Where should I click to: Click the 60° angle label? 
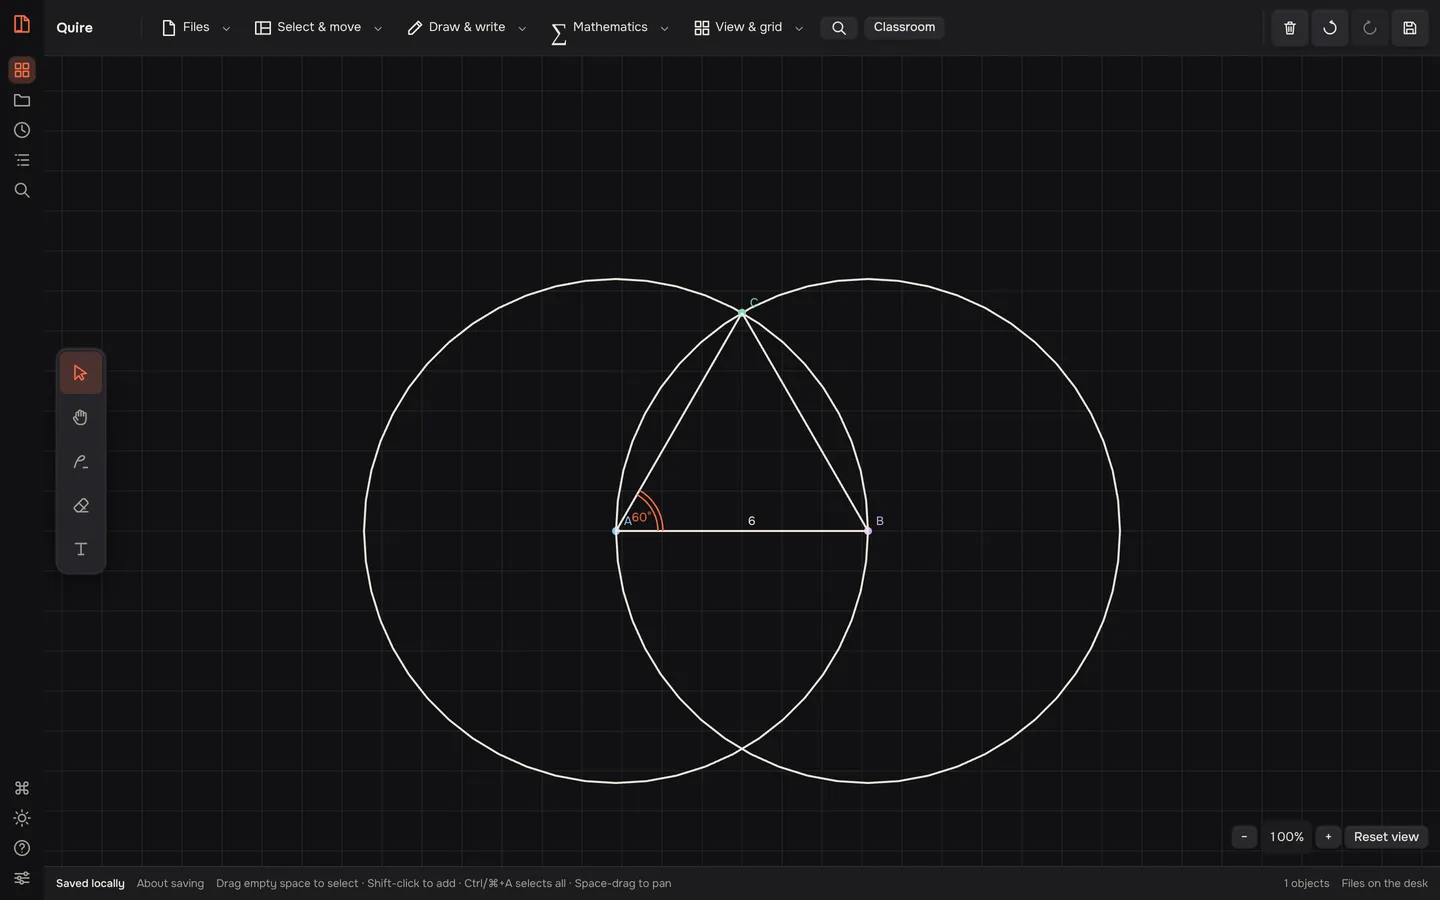tap(641, 517)
